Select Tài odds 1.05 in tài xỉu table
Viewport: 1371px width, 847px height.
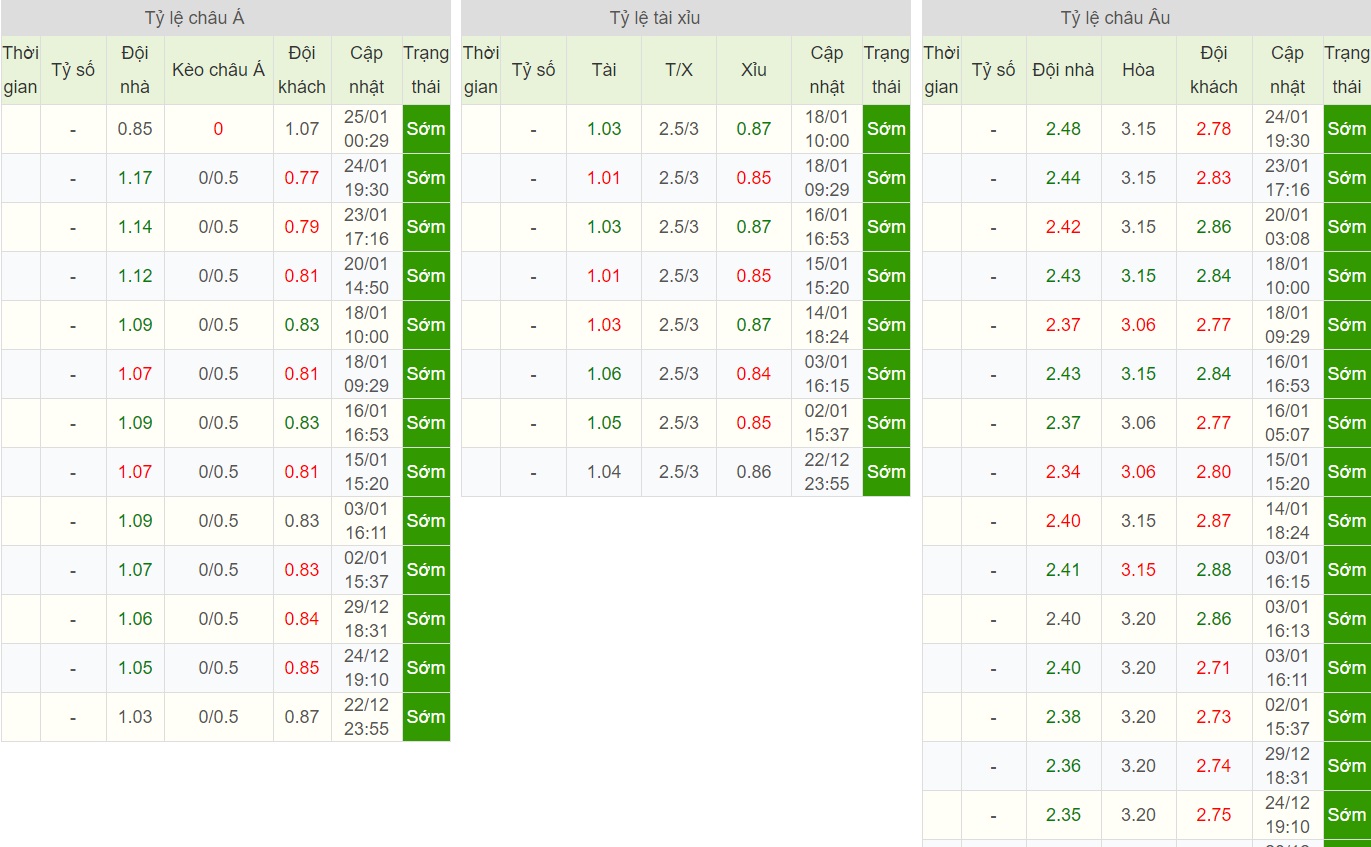[604, 423]
